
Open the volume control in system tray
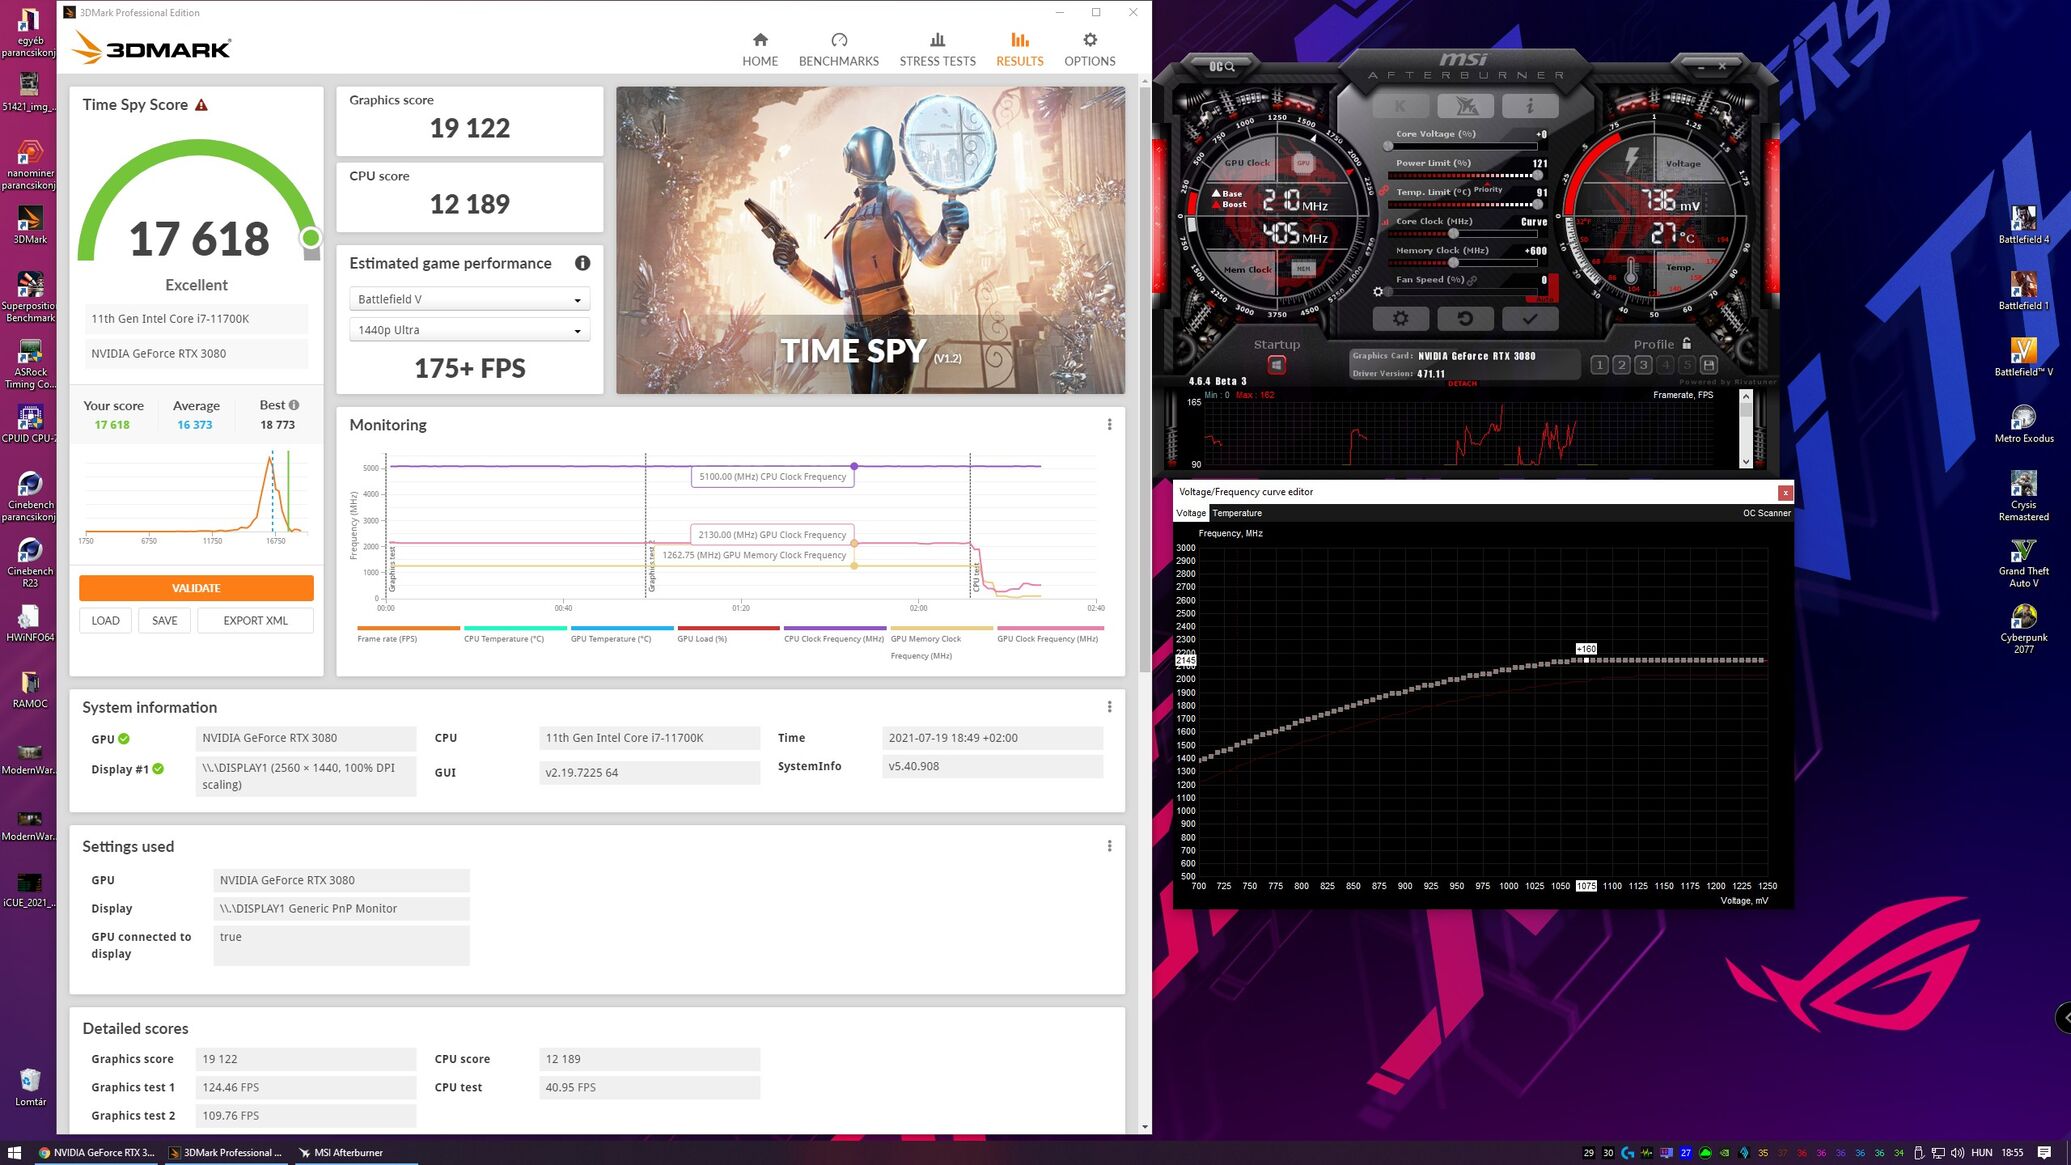click(x=1957, y=1152)
